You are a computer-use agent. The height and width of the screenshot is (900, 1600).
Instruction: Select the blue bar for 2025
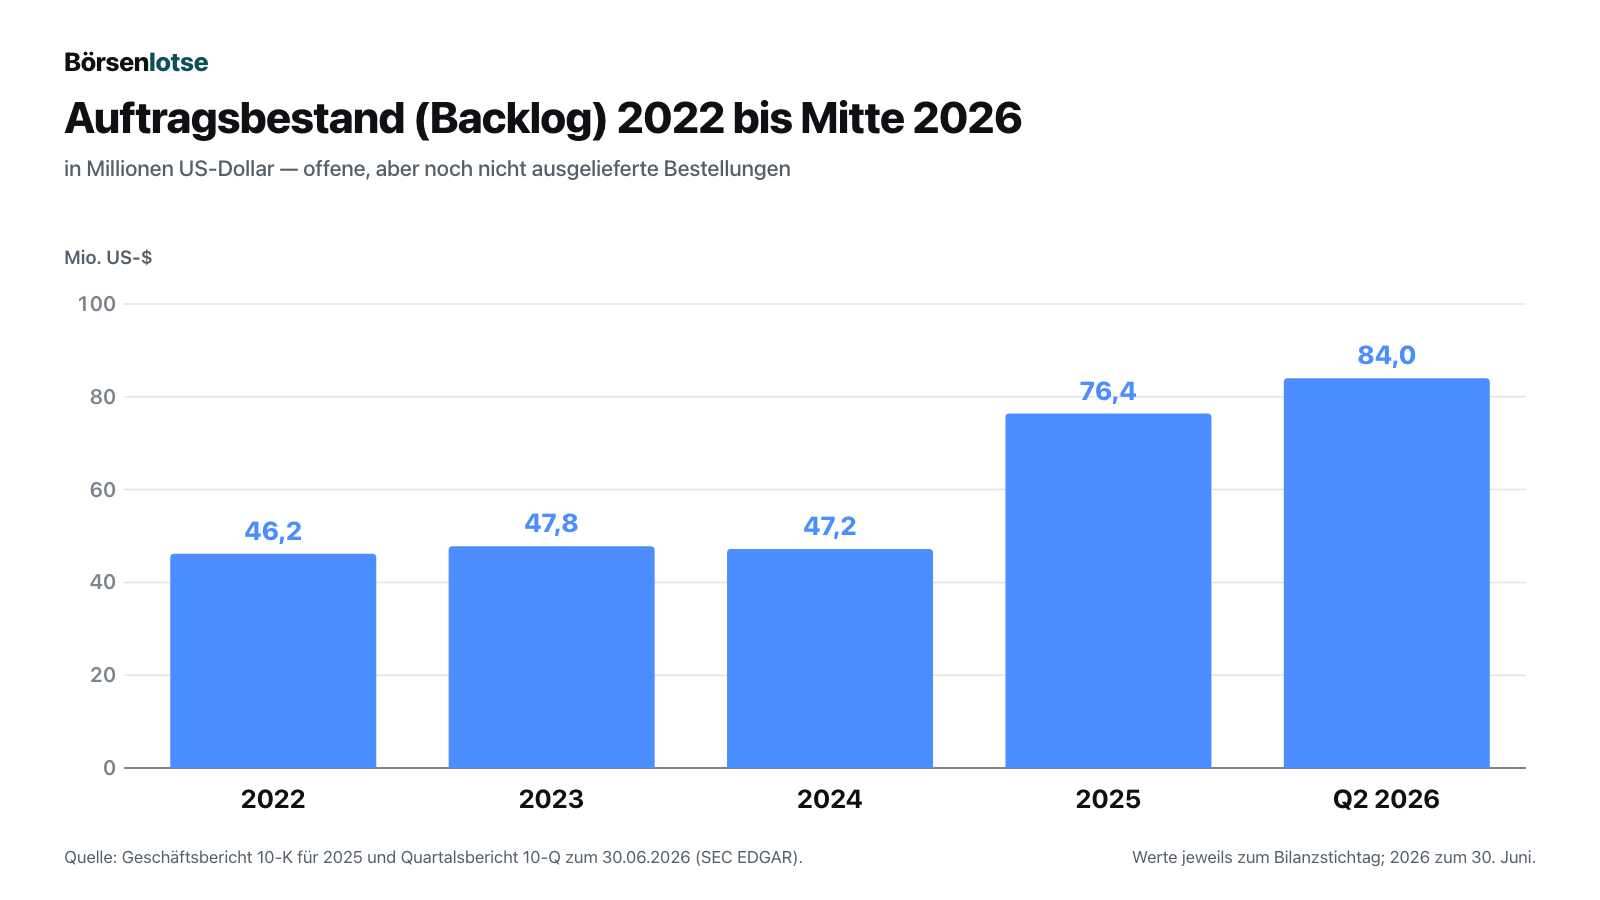pyautogui.click(x=1108, y=591)
